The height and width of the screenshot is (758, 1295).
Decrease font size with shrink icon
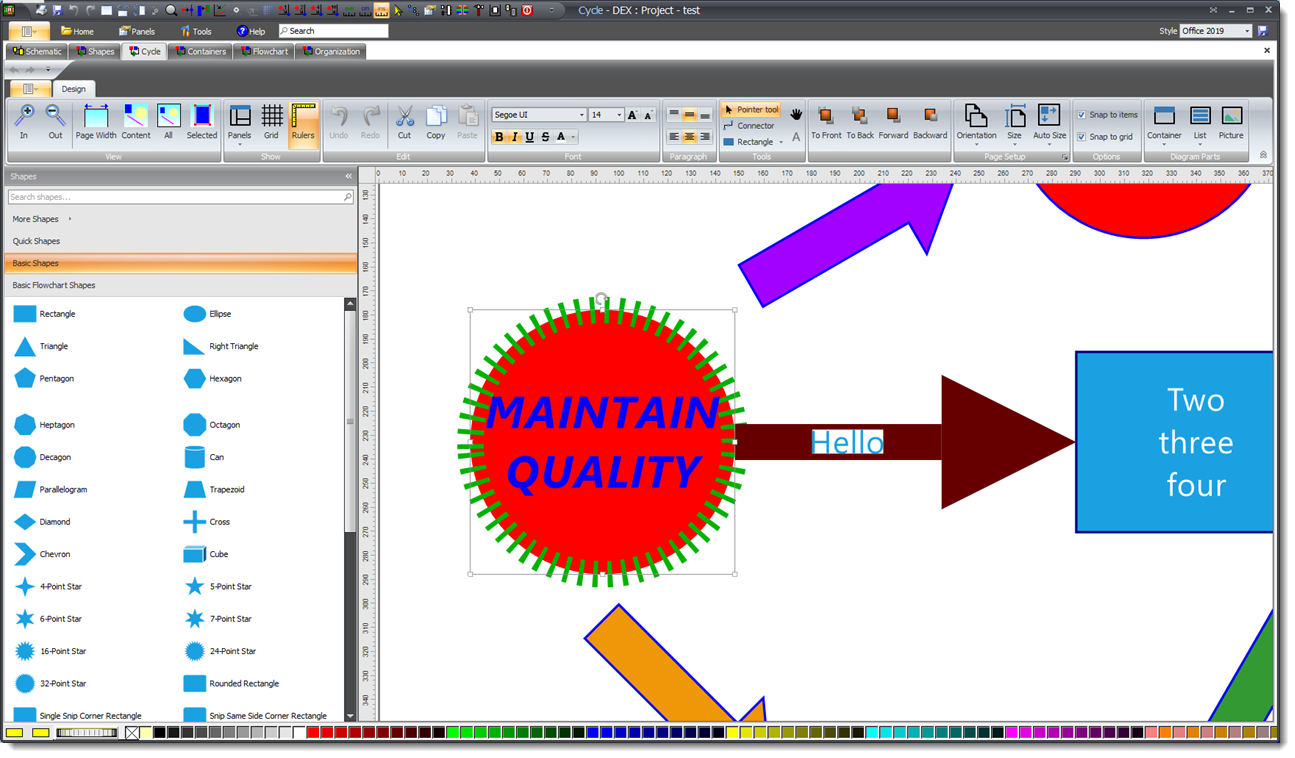[648, 115]
